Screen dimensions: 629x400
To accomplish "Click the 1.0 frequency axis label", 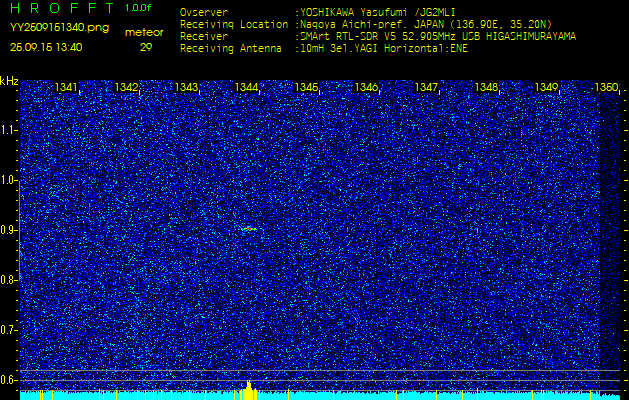I will coord(9,180).
